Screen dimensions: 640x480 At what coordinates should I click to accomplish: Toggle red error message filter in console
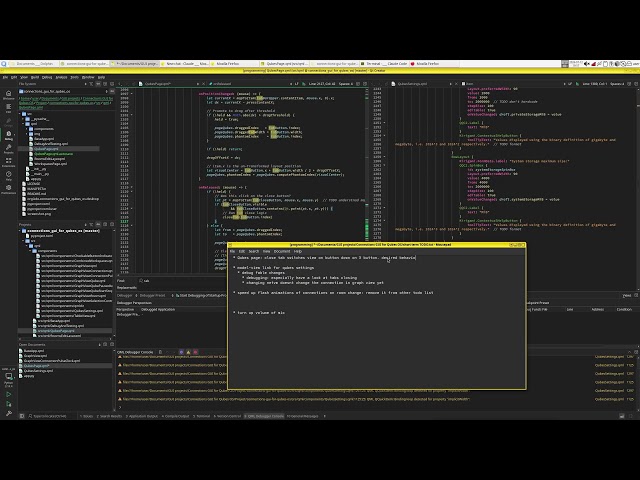click(x=195, y=352)
